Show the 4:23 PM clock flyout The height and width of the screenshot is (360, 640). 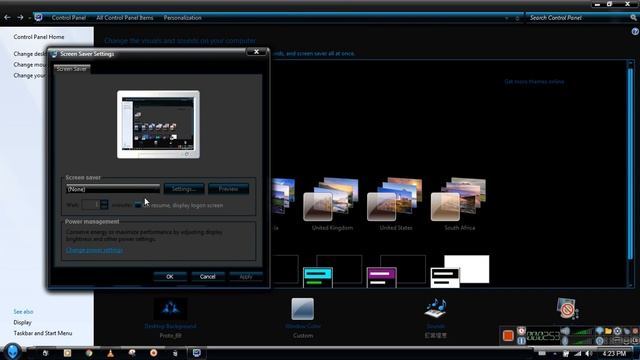coord(614,353)
